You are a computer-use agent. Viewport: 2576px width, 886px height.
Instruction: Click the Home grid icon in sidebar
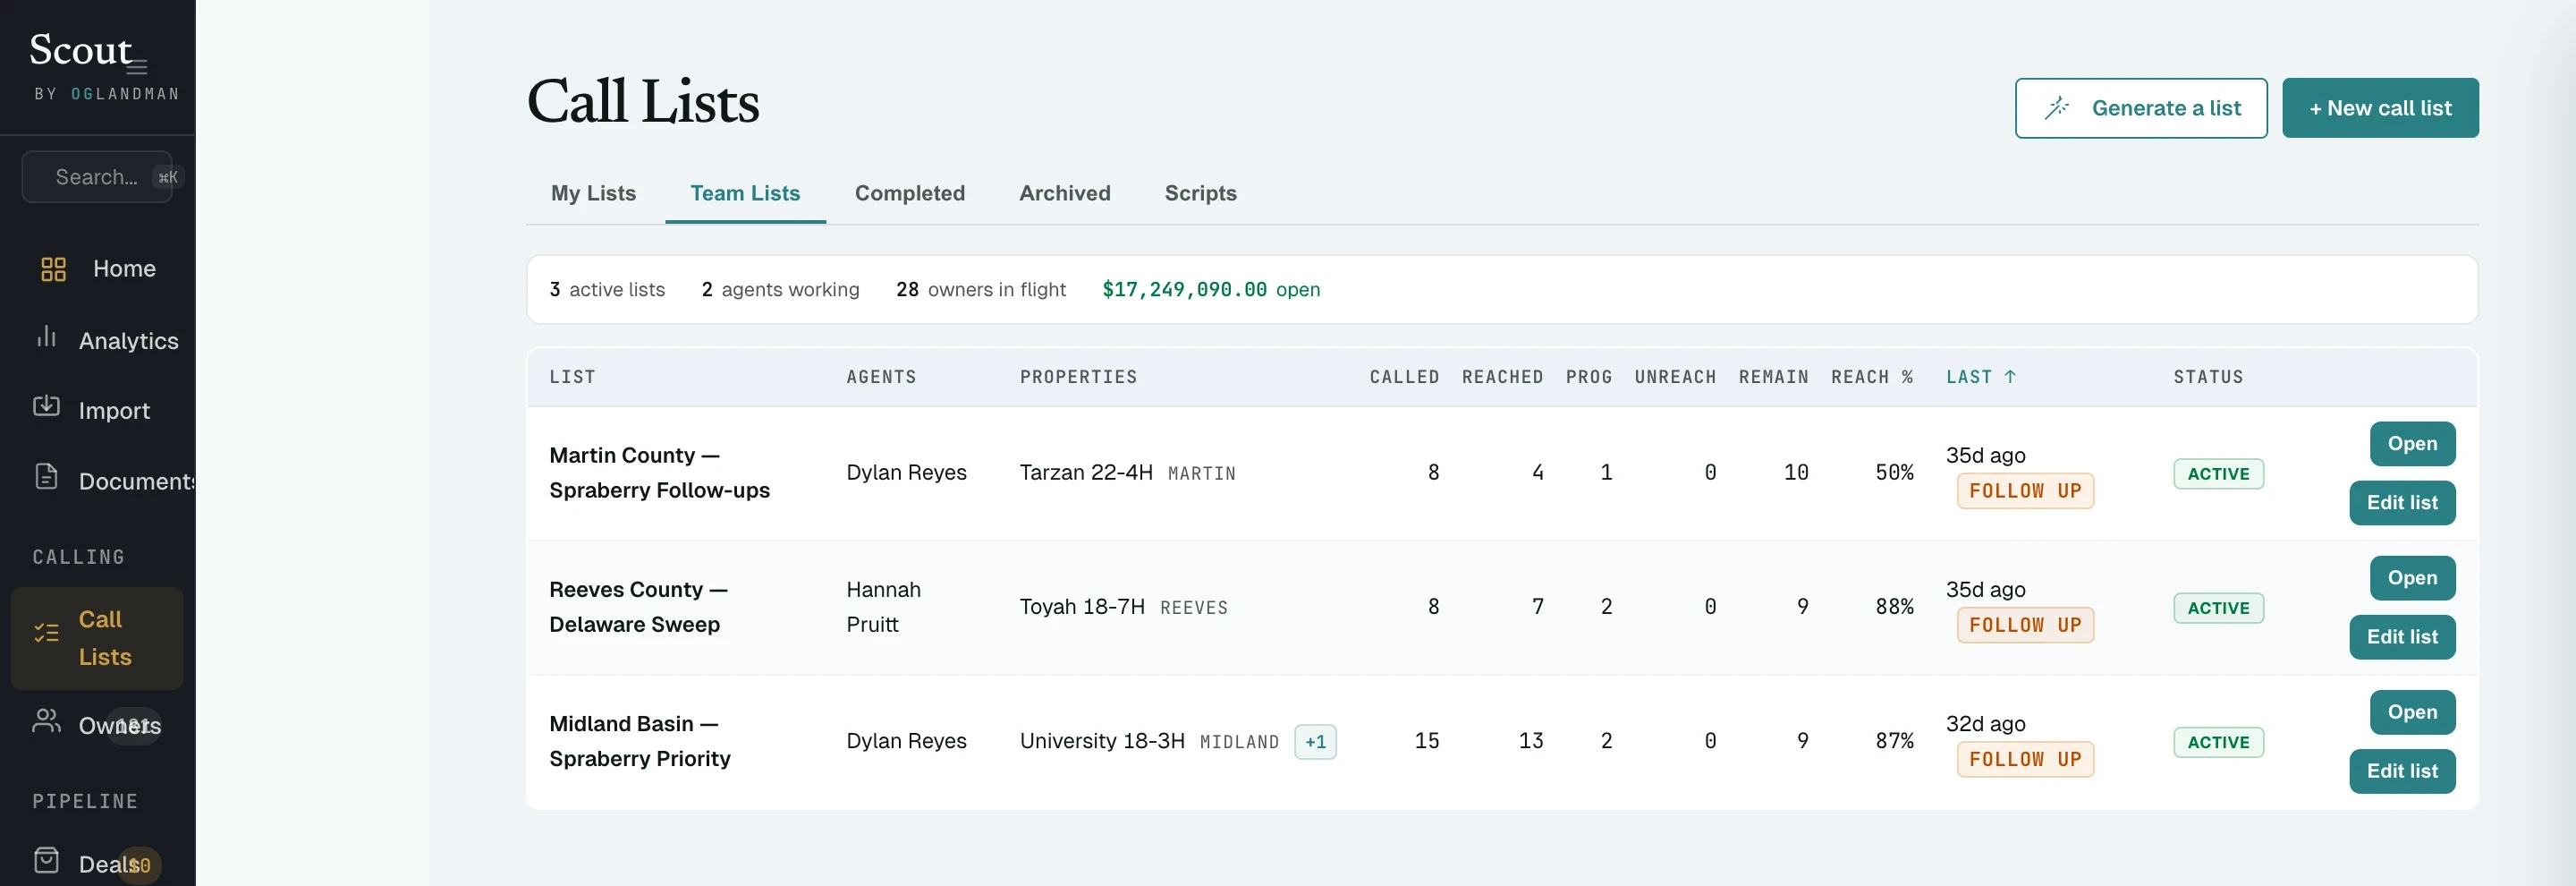53,269
